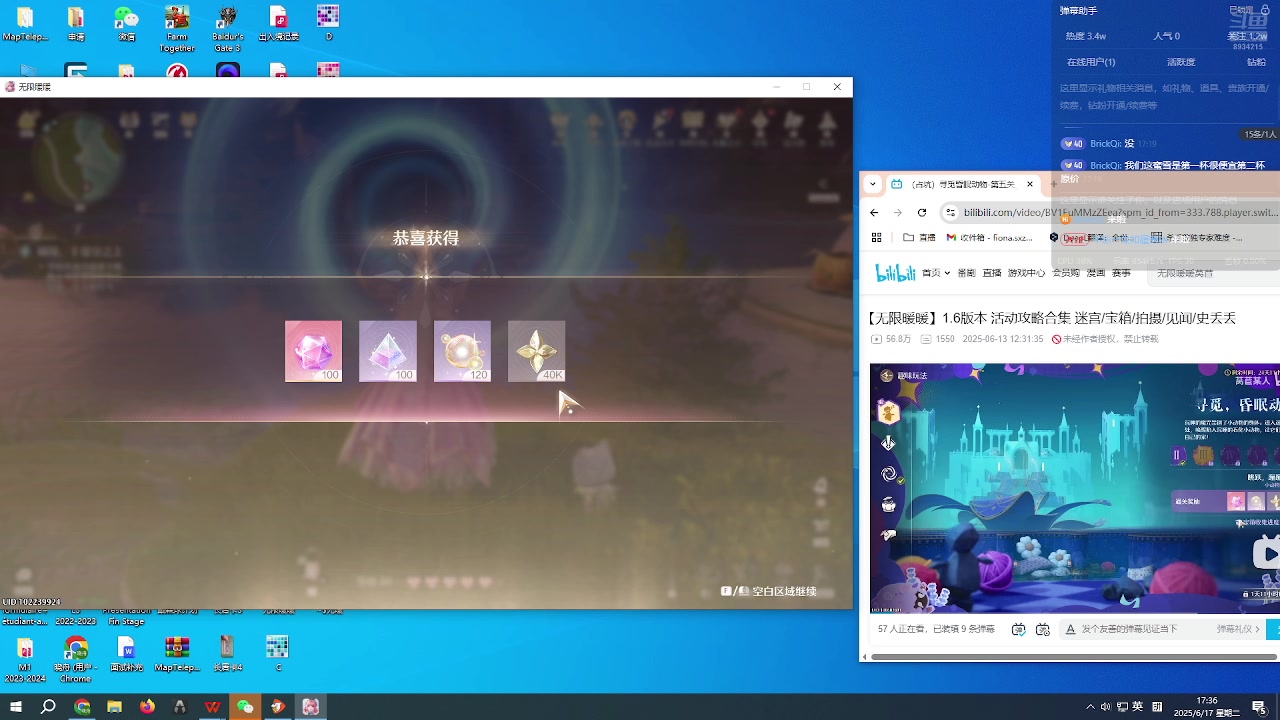Viewport: 1280px width, 720px height.
Task: Open Firefox from the taskbar
Action: pos(147,707)
